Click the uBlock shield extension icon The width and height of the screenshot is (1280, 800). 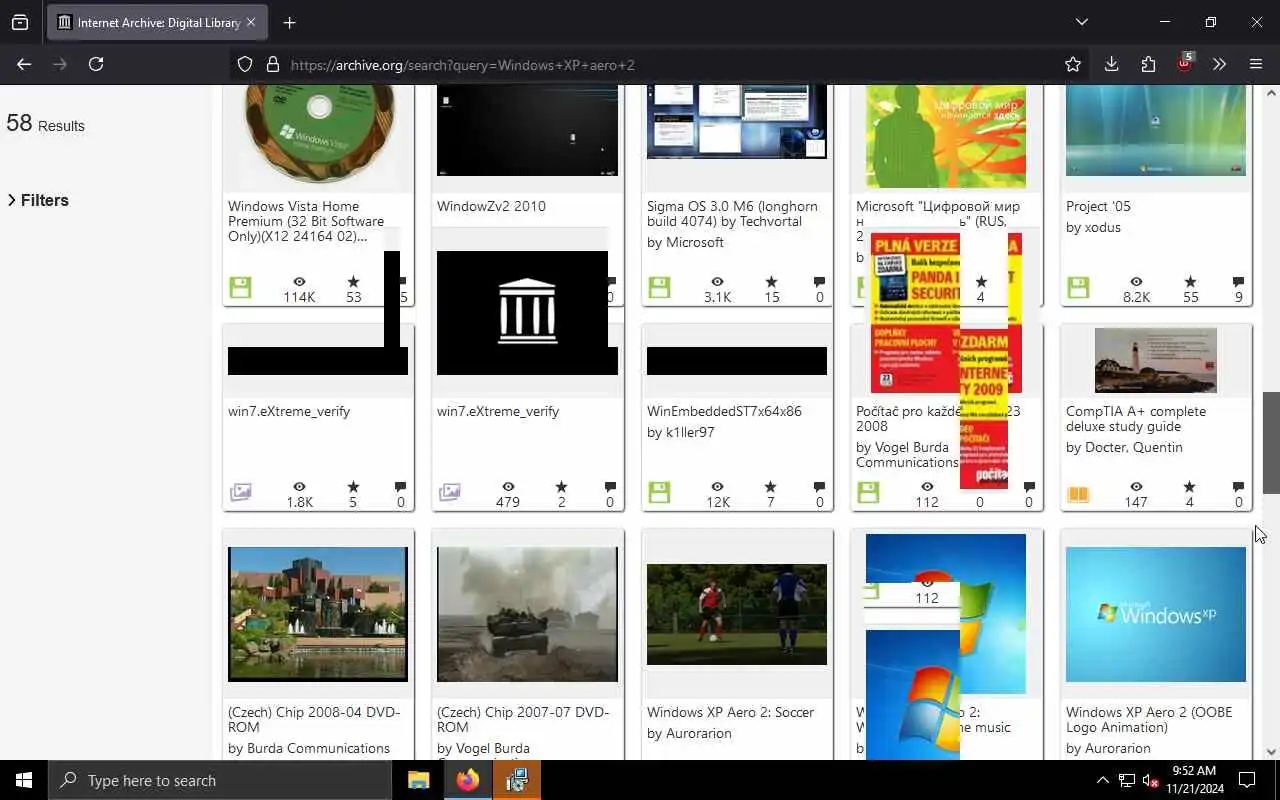pyautogui.click(x=1184, y=64)
